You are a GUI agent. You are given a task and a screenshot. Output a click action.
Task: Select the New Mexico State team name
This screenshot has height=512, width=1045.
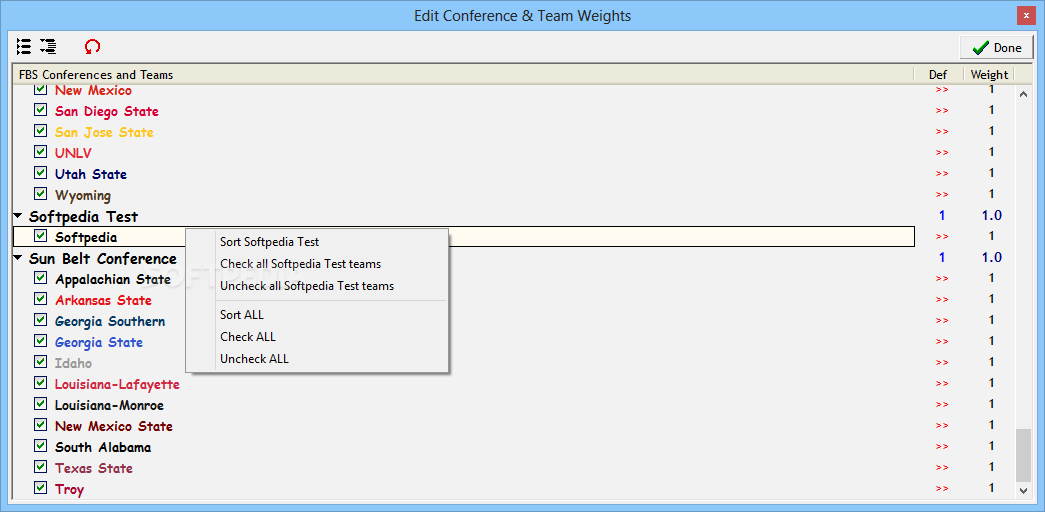(x=114, y=426)
